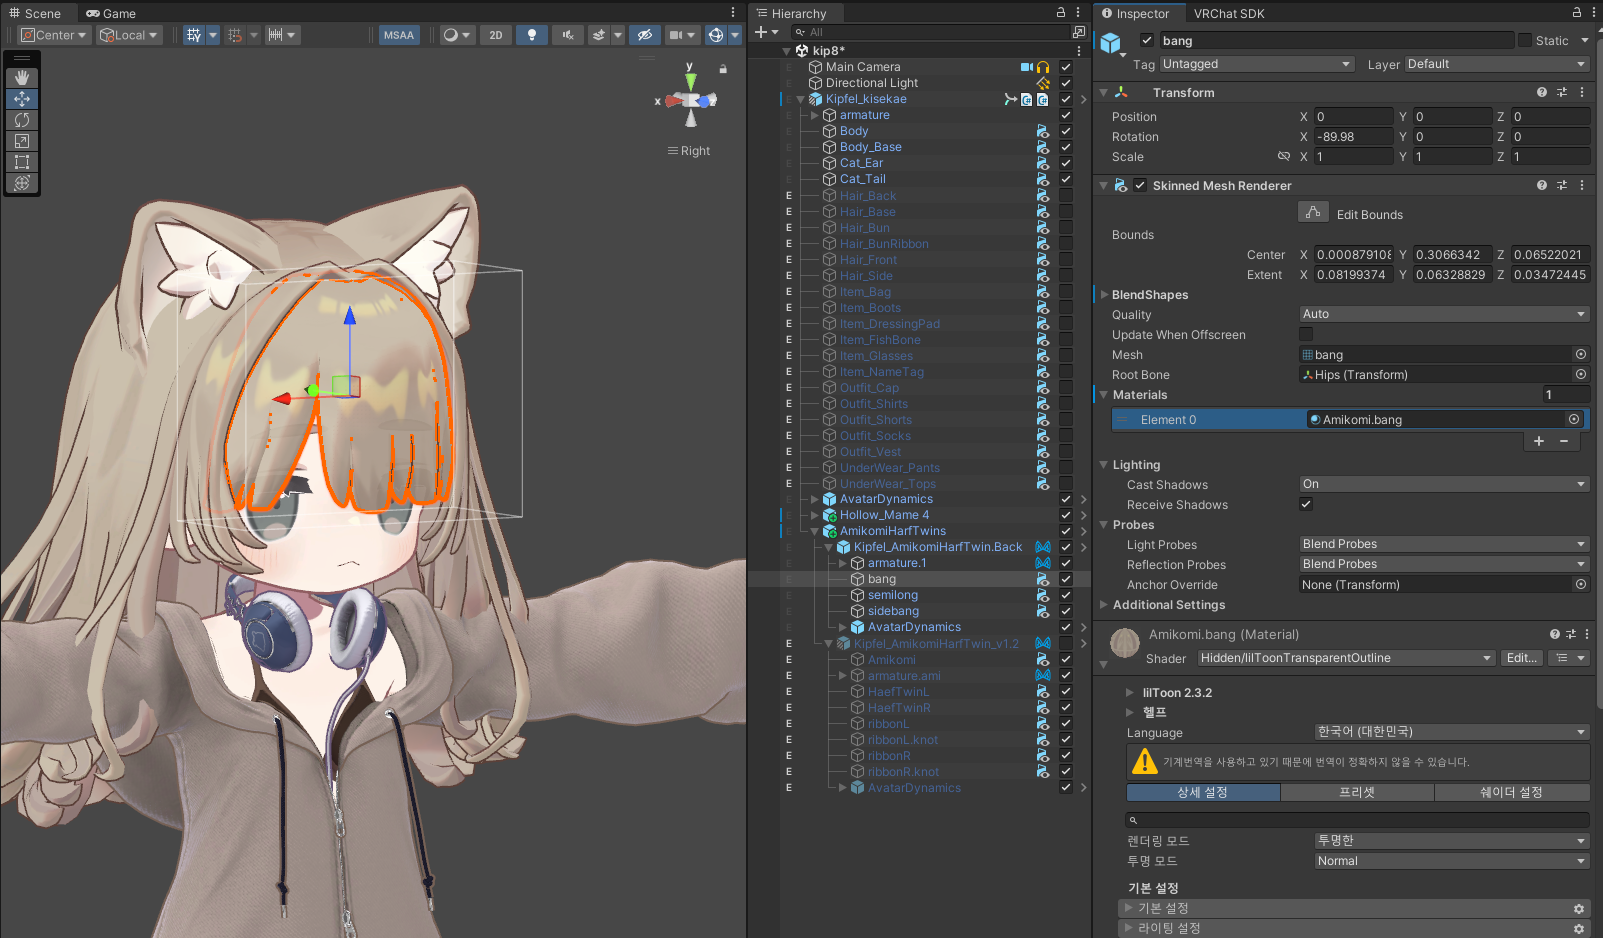Click the Amikomi.bang material preview thumbnail
Screen dimensions: 1603x938
coord(1125,642)
